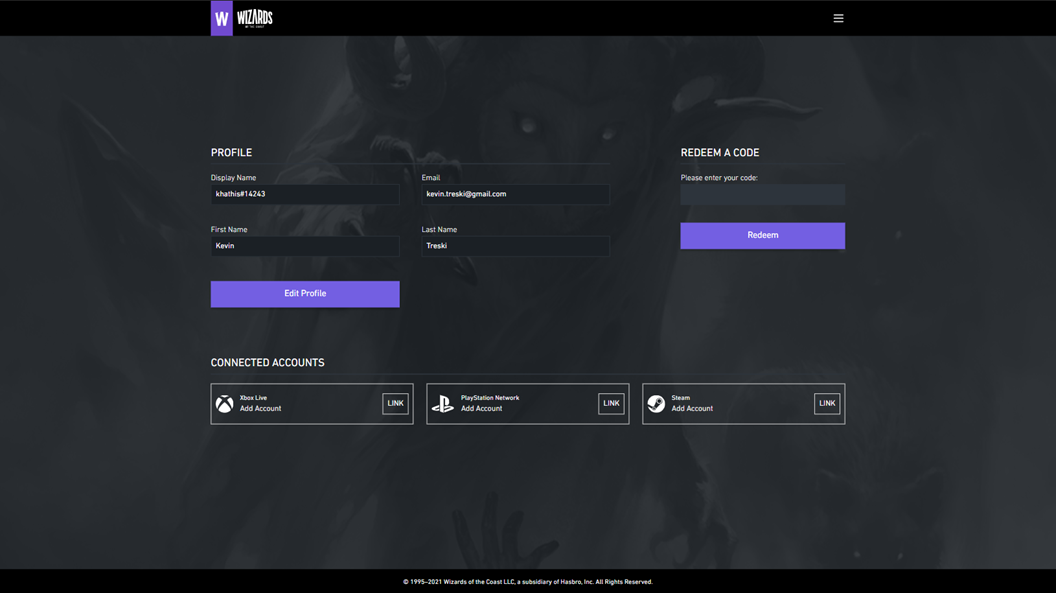
Task: Click the purple W logo icon
Action: click(x=222, y=18)
